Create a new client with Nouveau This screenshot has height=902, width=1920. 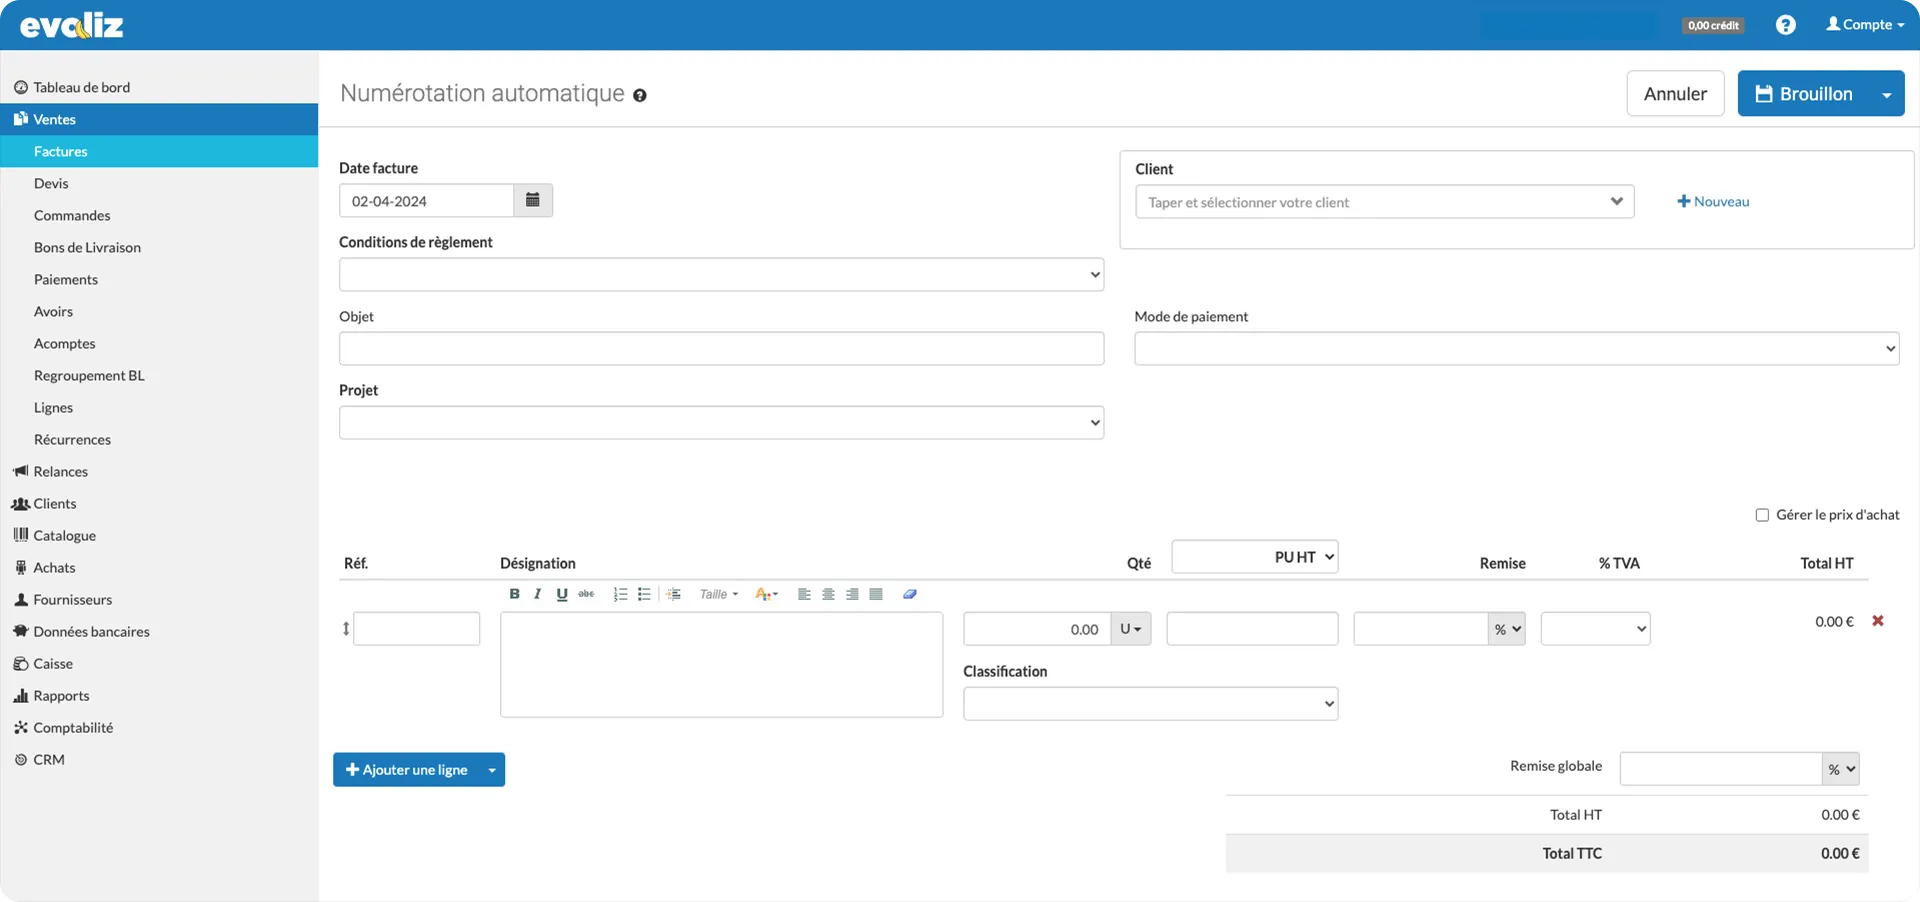coord(1713,201)
